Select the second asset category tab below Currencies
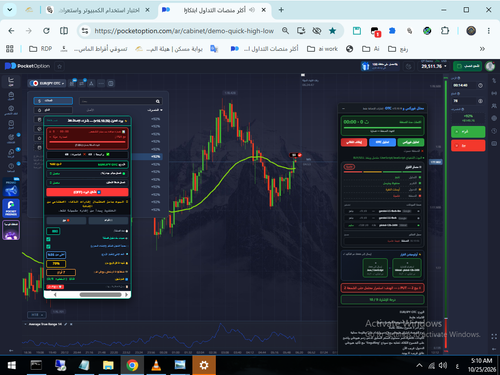 click(x=53, y=110)
